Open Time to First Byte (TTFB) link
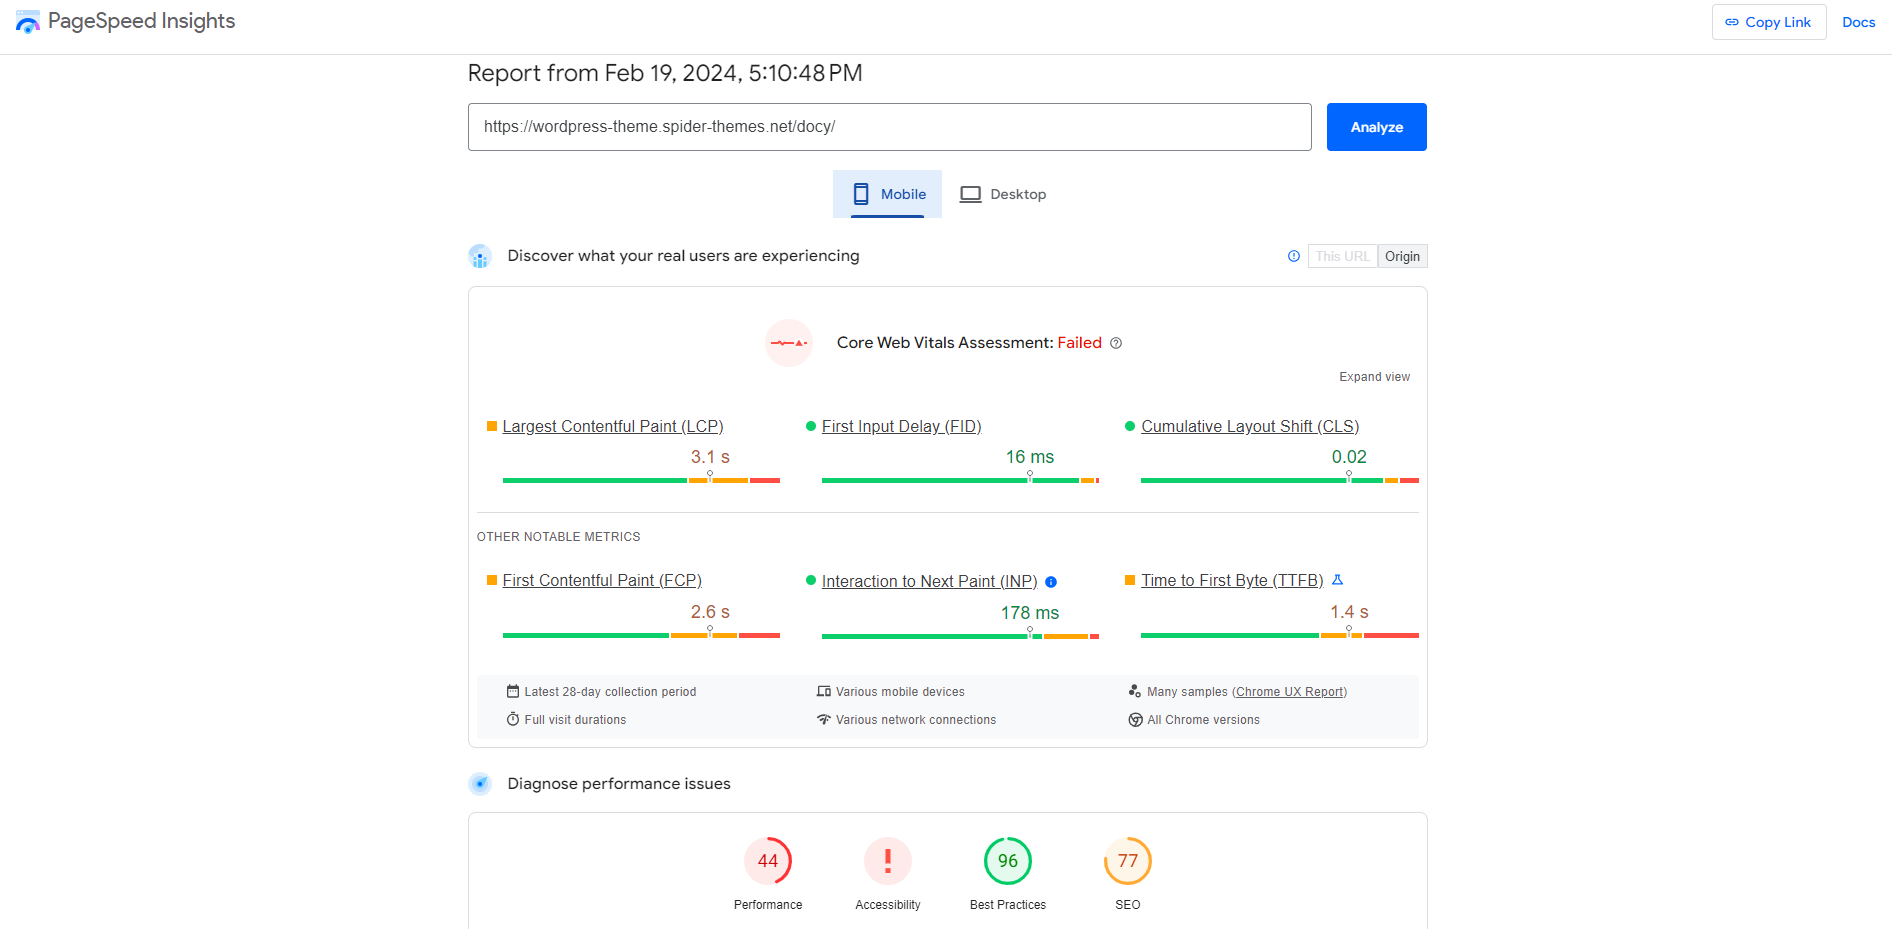This screenshot has height=929, width=1892. tap(1232, 580)
